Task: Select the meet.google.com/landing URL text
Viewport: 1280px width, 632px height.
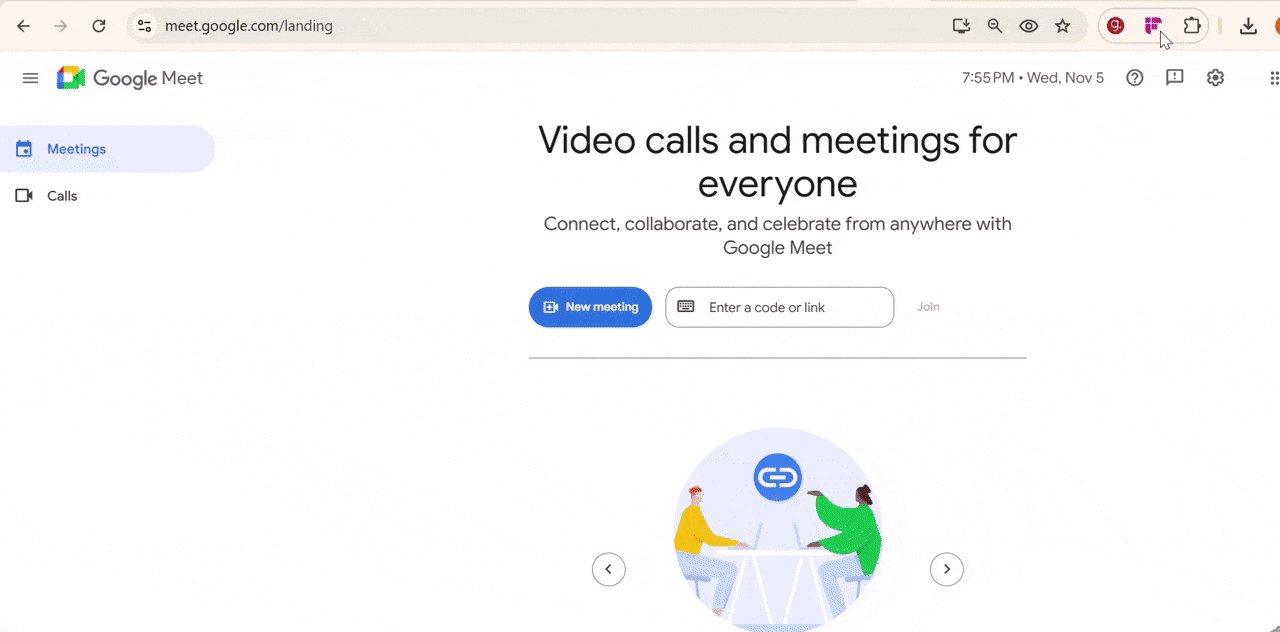Action: (x=249, y=26)
